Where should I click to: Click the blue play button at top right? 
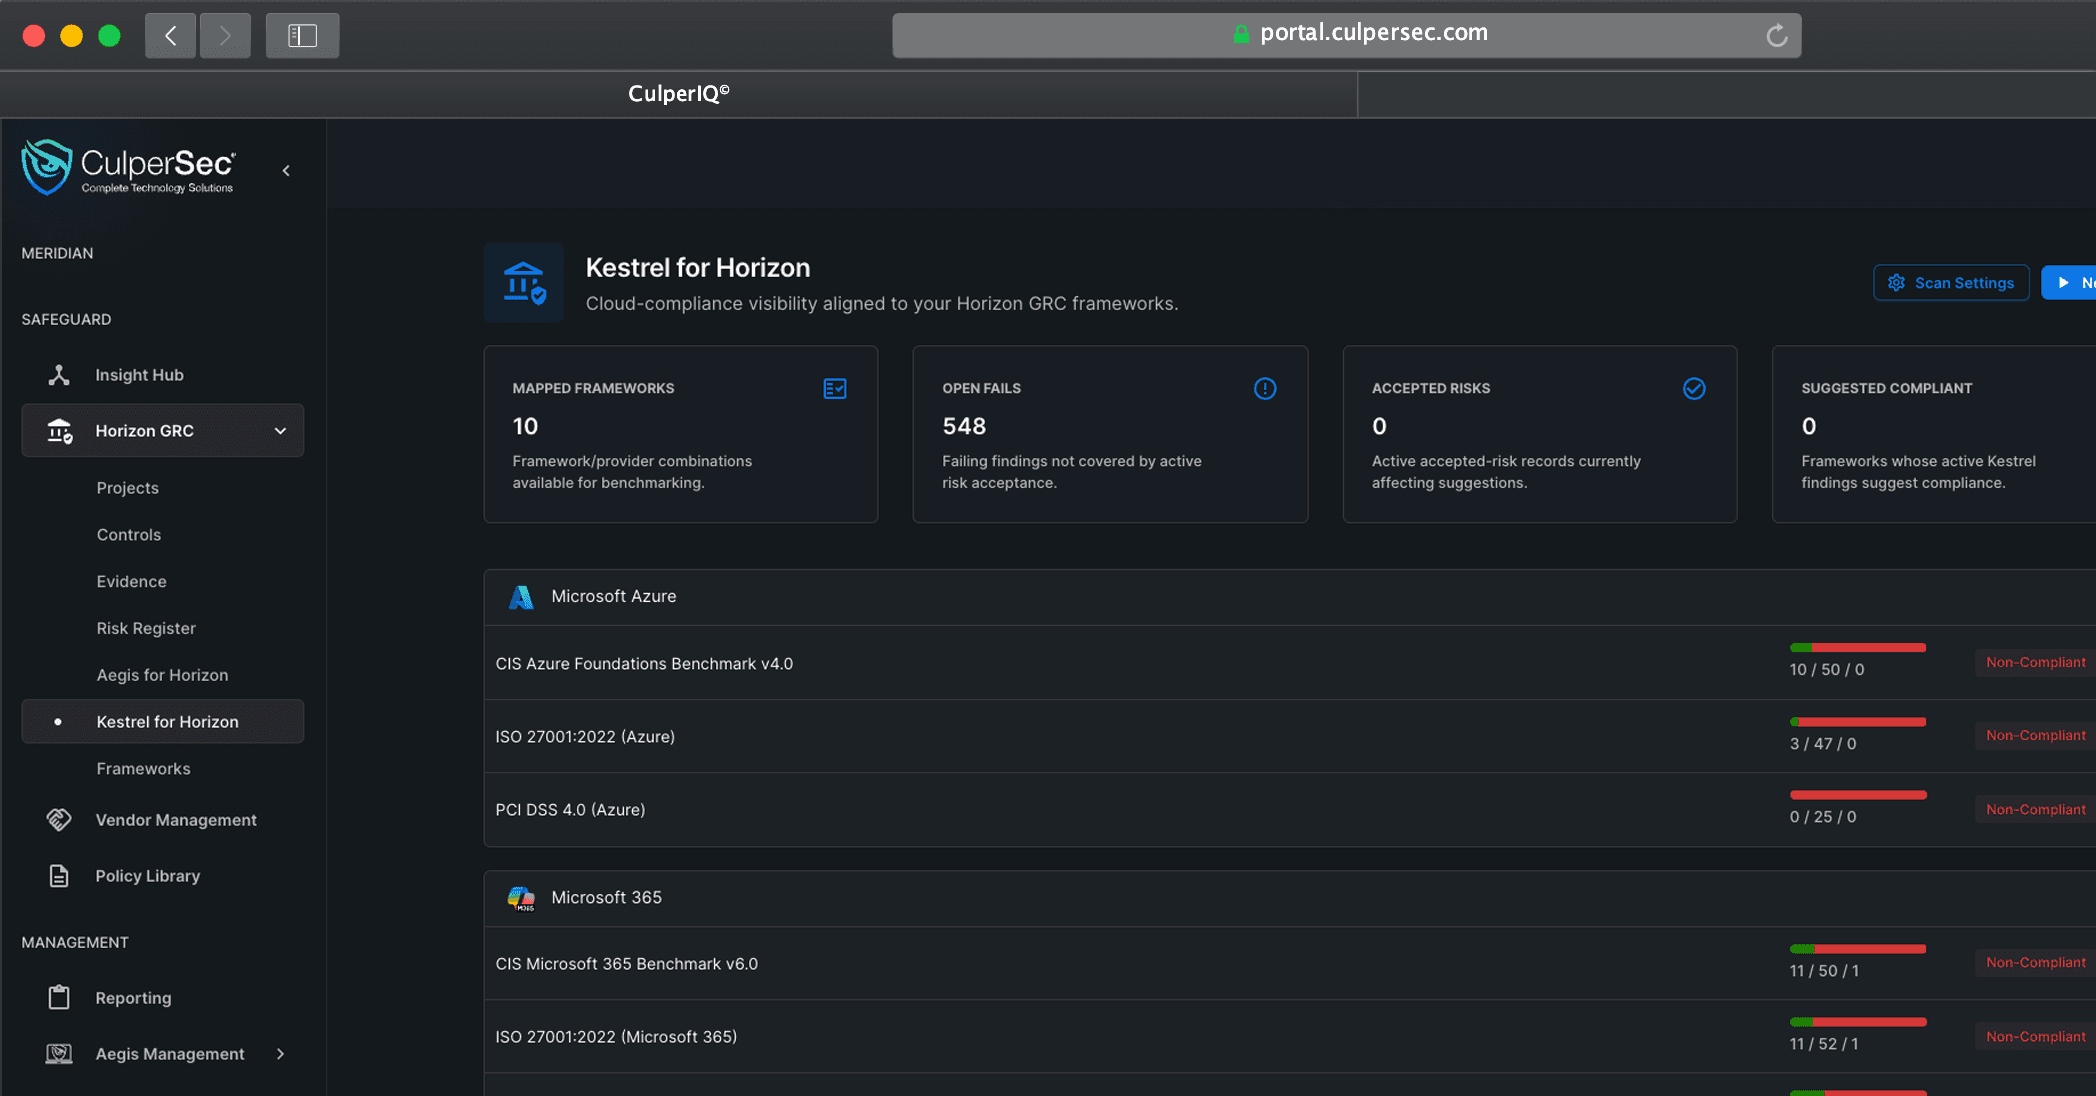pyautogui.click(x=2069, y=283)
